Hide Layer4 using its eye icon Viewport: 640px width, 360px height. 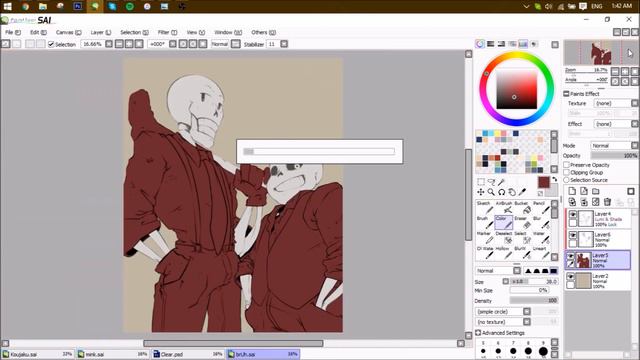573,215
